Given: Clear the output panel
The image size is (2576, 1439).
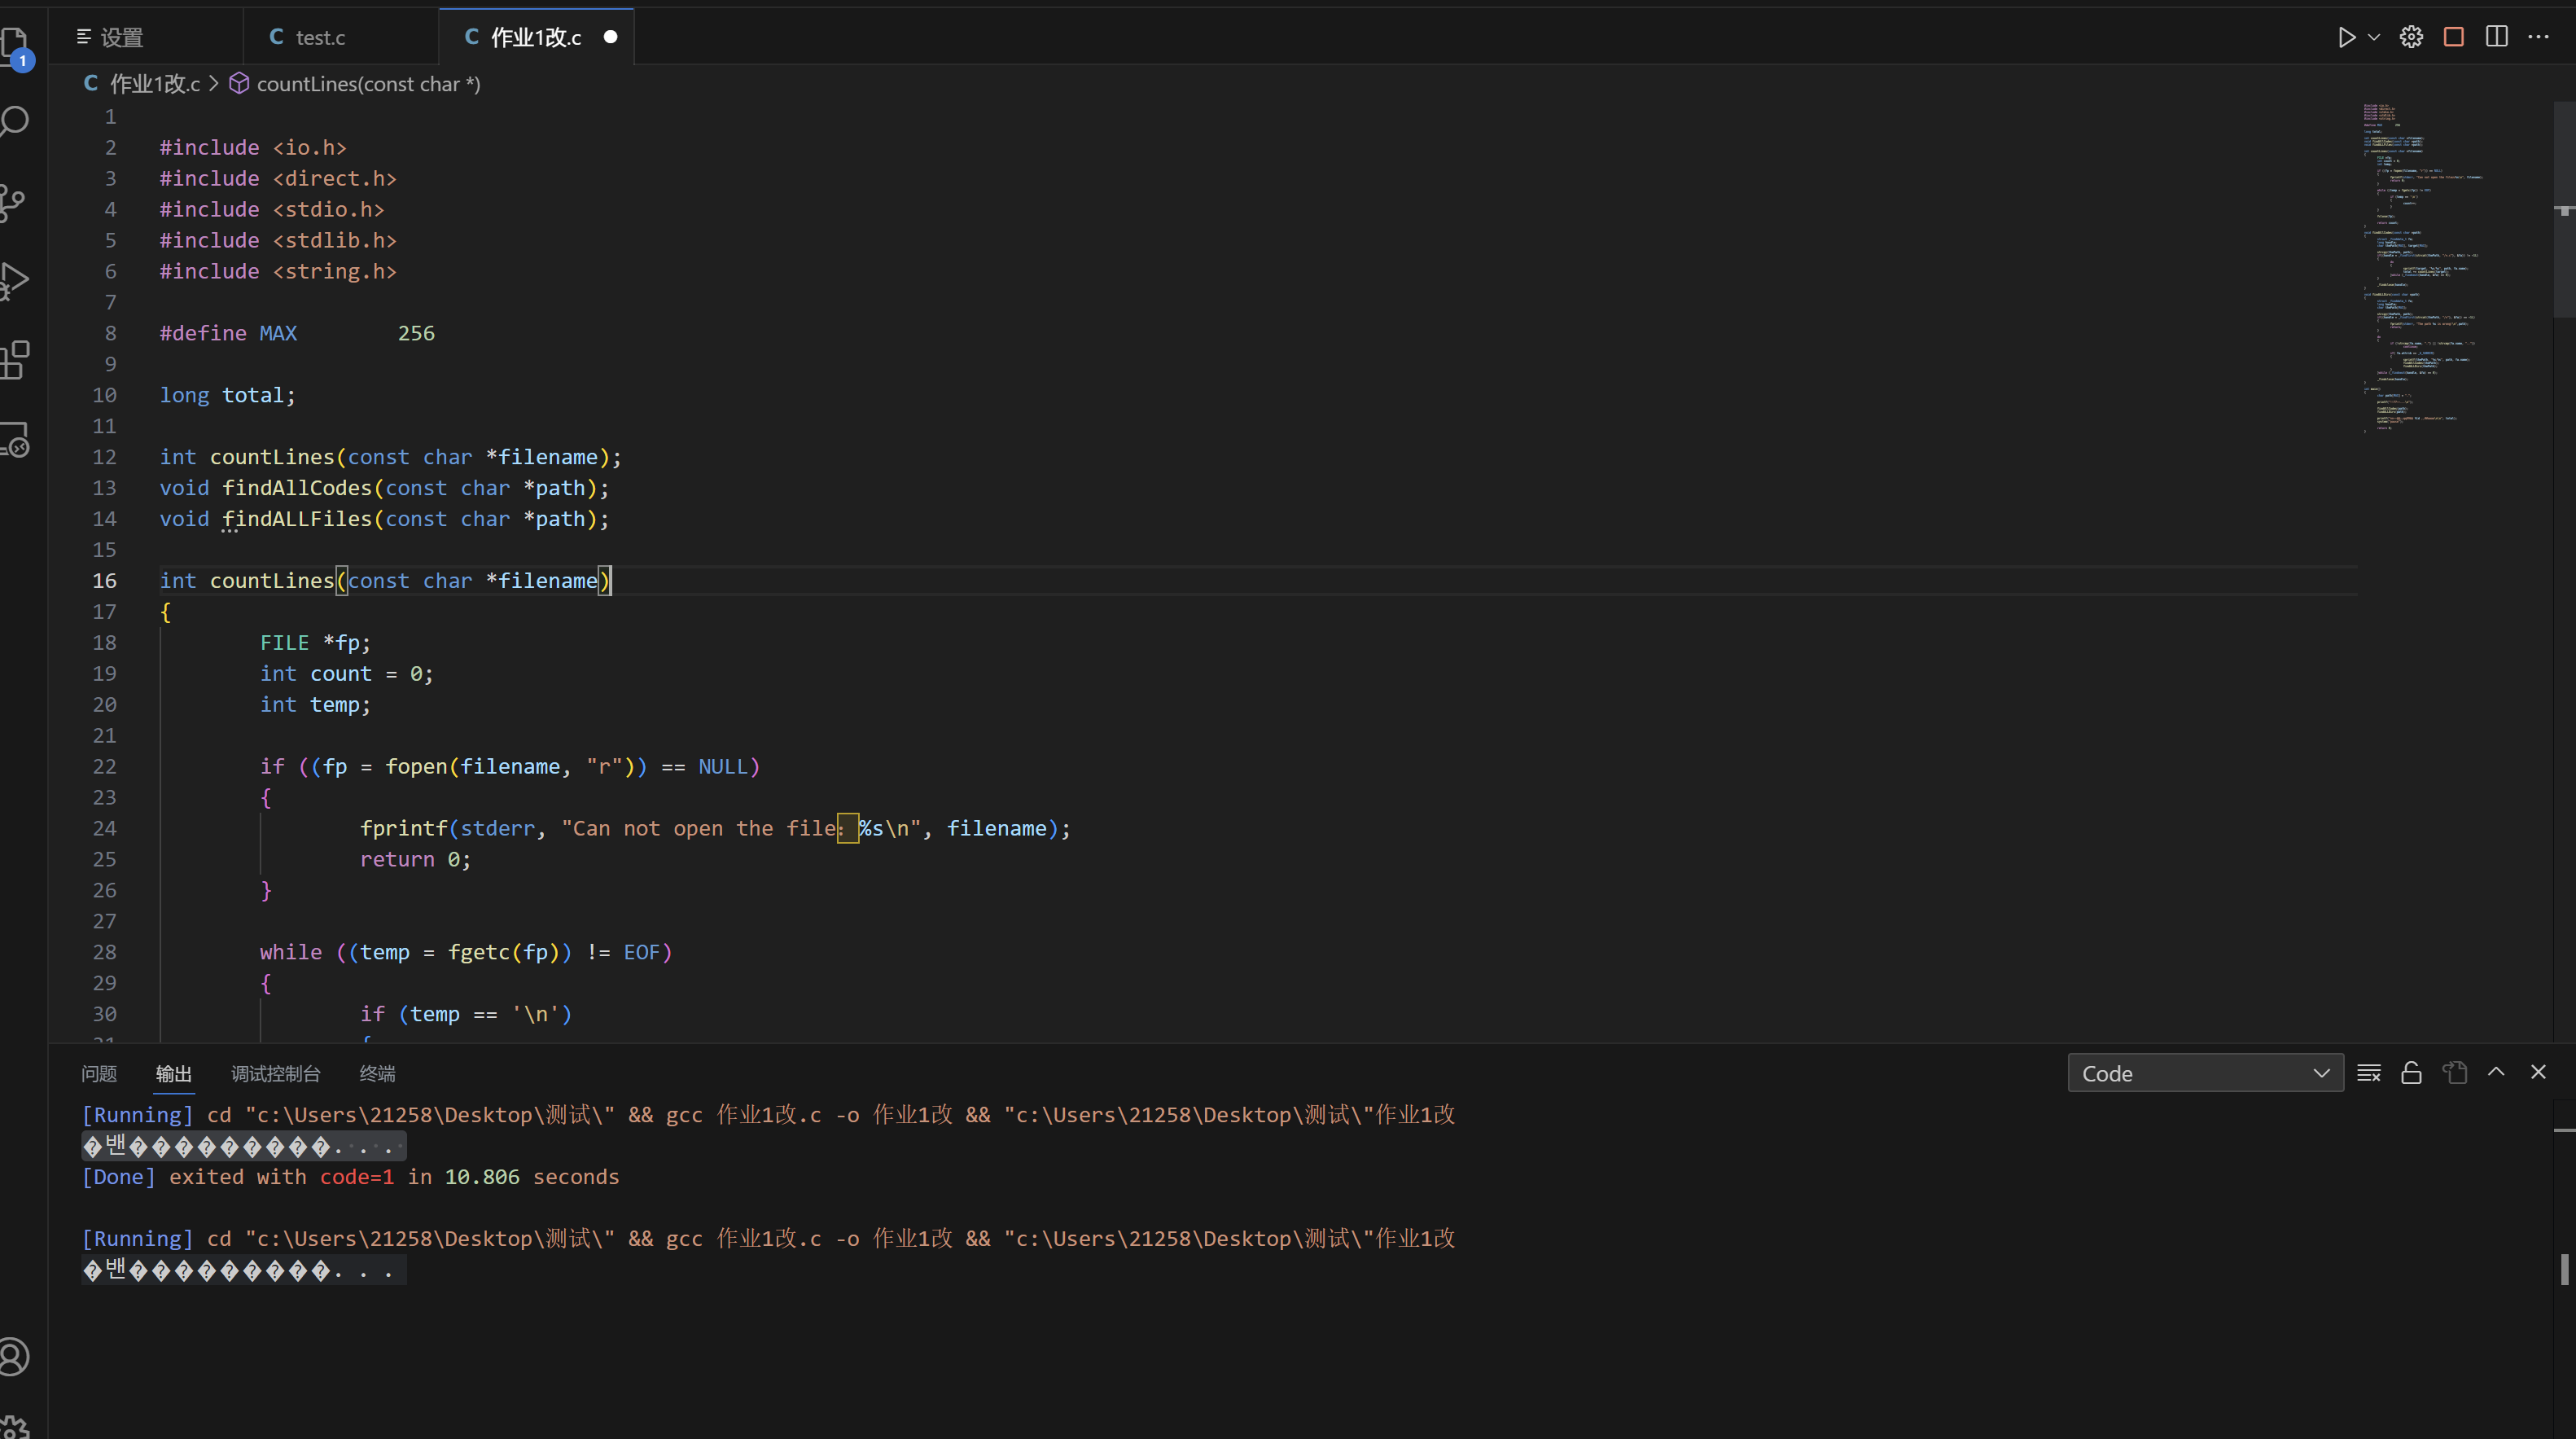Looking at the screenshot, I should pos(2369,1073).
